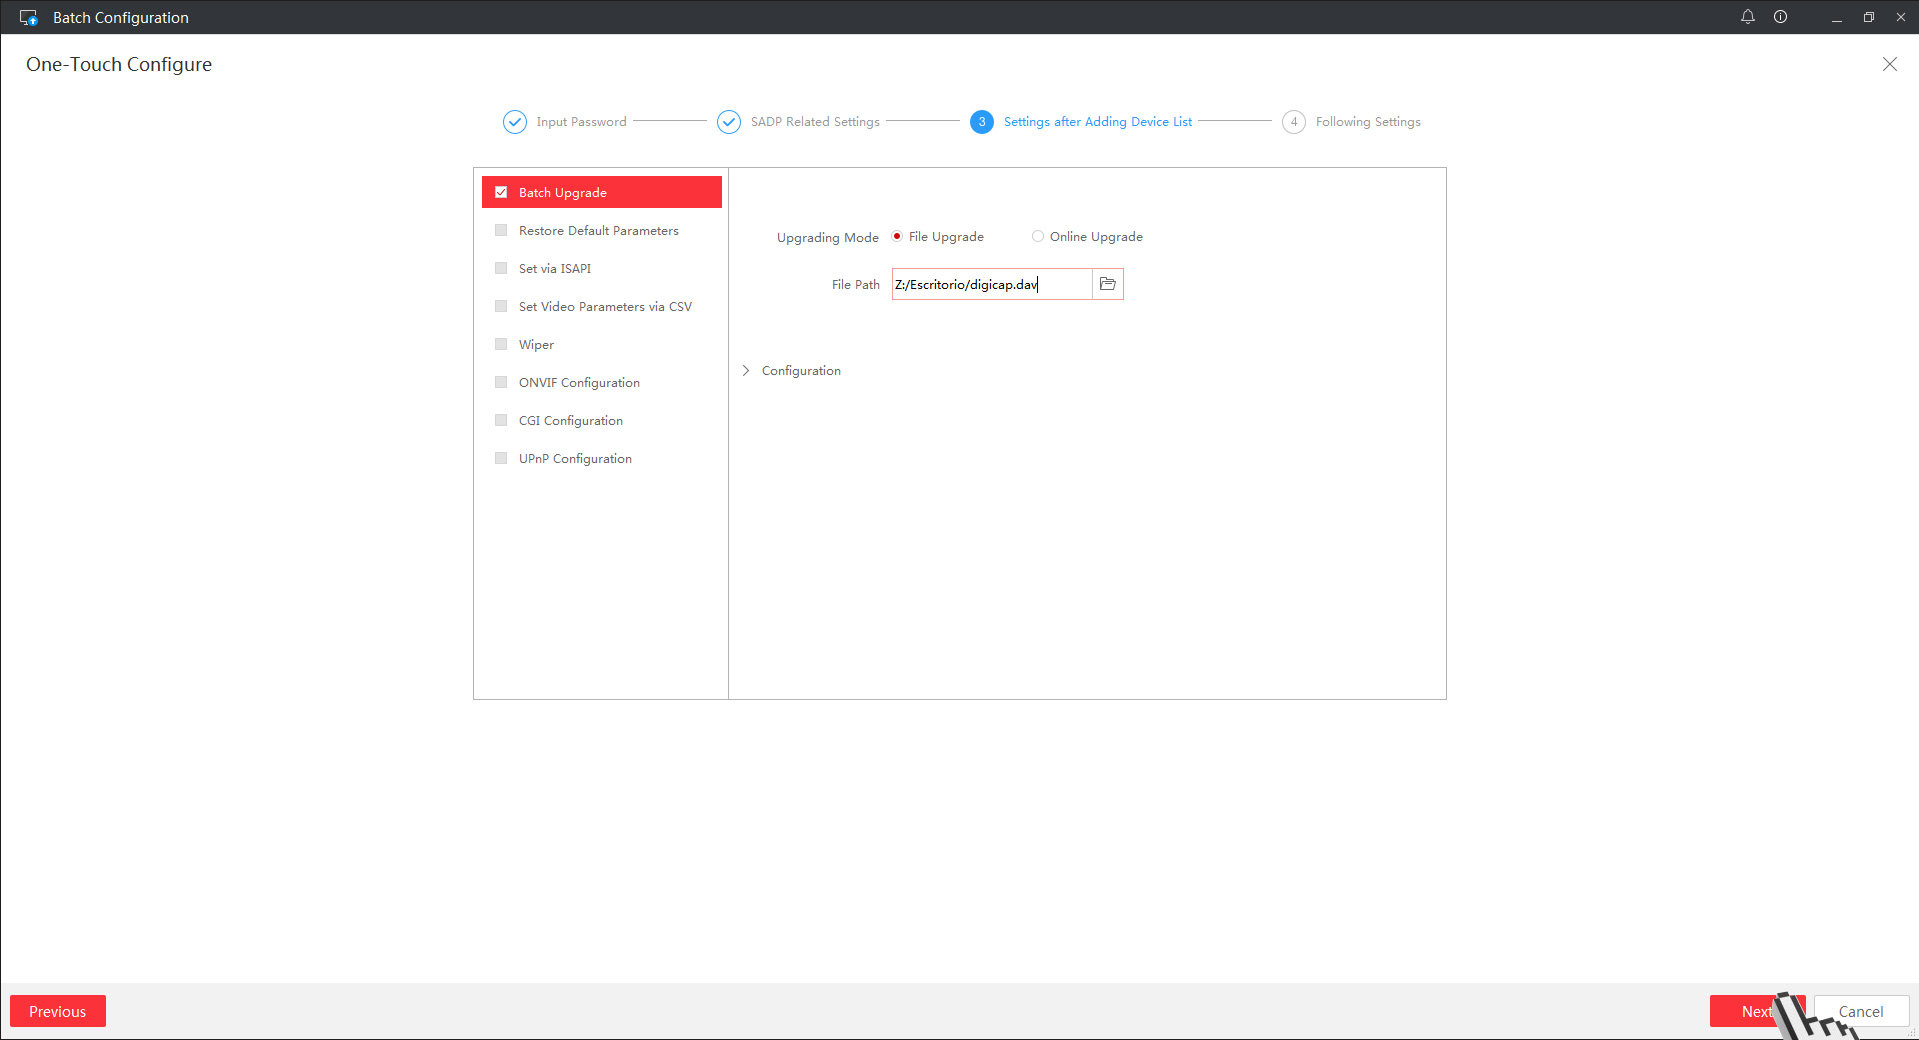Expand the Configuration section
This screenshot has width=1919, height=1040.
tap(746, 370)
